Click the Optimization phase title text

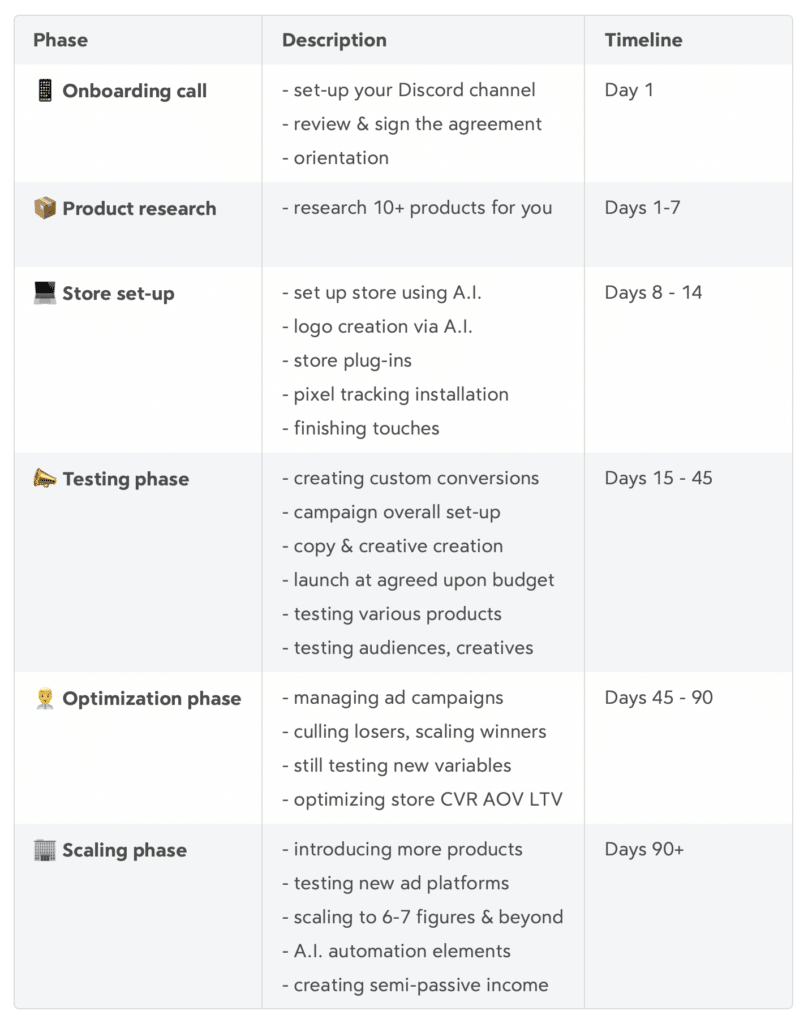(x=151, y=699)
